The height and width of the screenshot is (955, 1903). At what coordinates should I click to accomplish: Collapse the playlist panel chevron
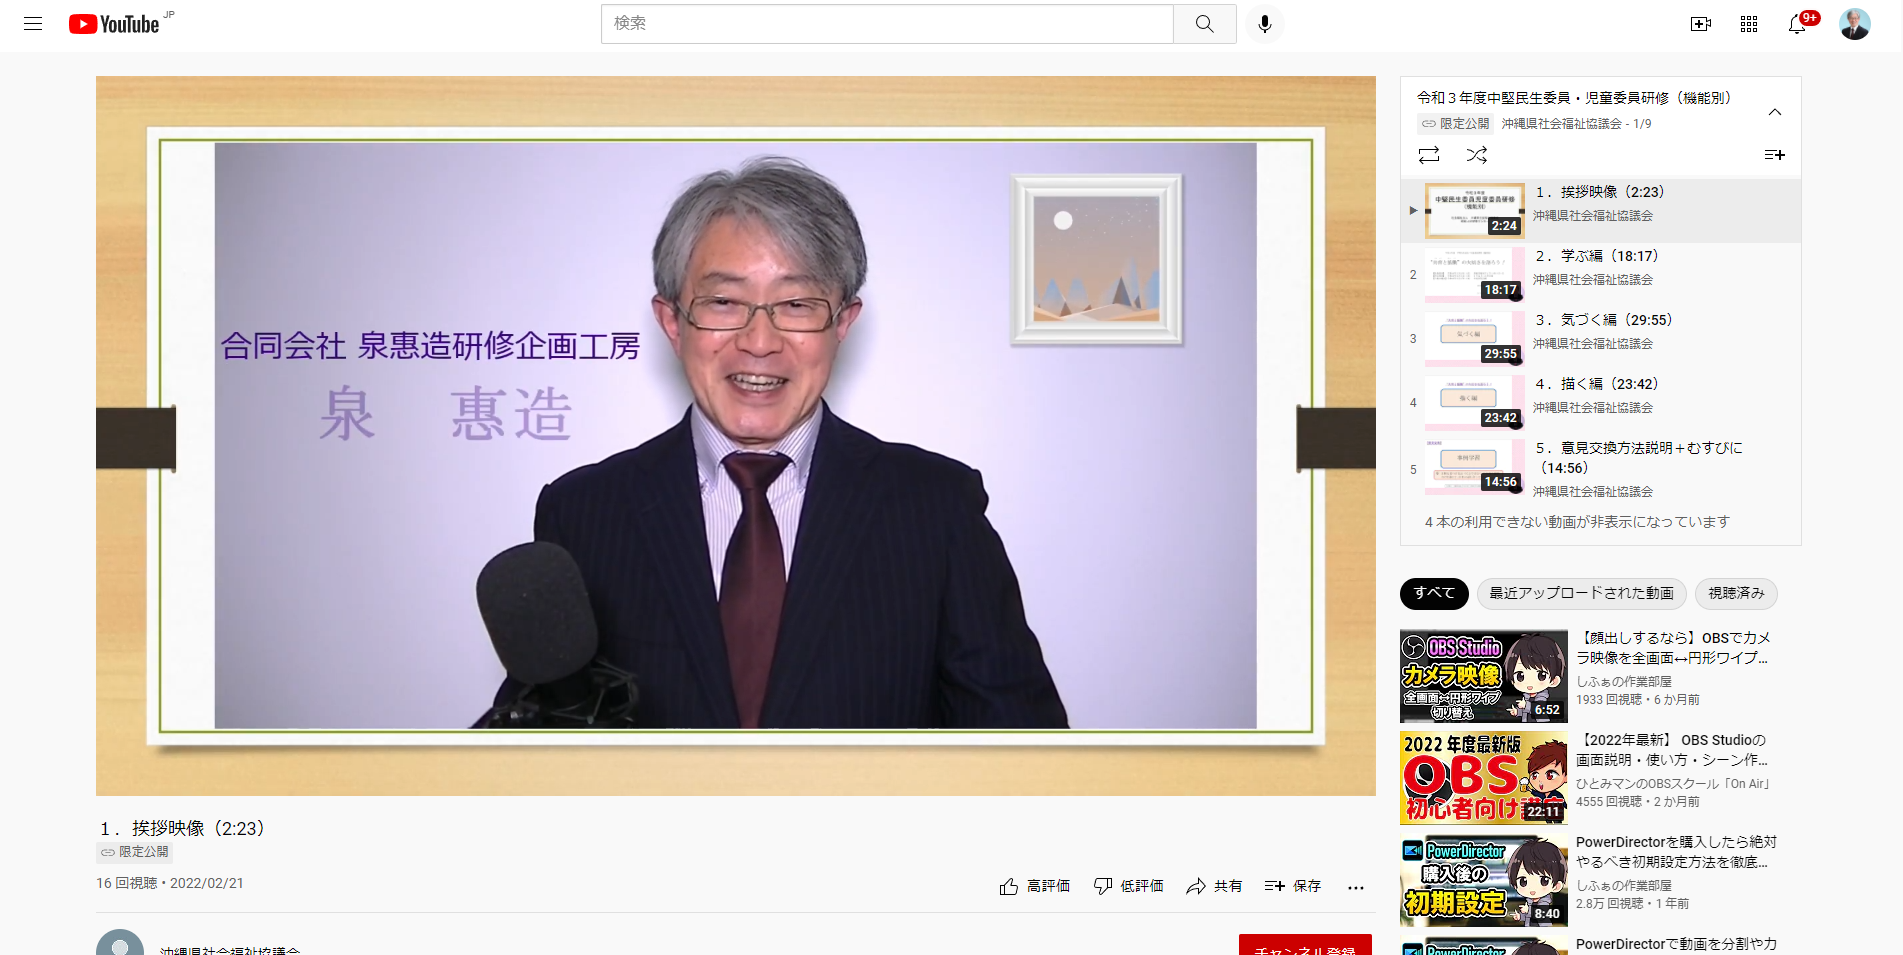(1774, 112)
